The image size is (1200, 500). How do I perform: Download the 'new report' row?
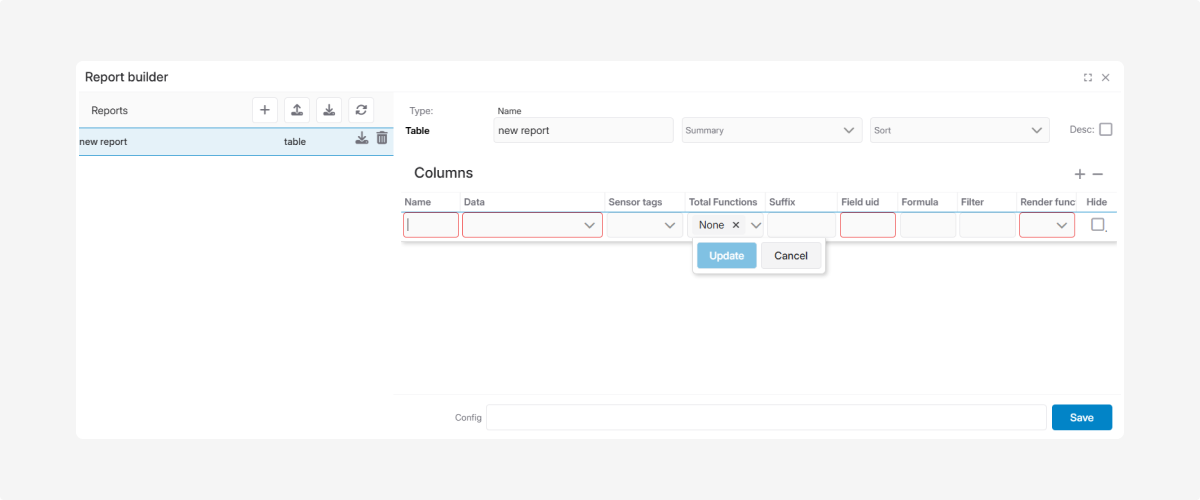(x=362, y=139)
